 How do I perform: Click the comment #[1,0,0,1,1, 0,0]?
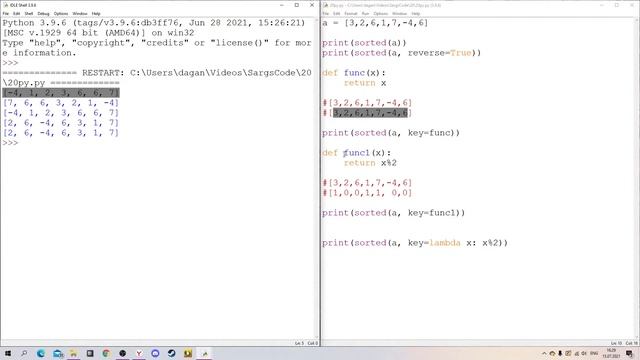367,193
